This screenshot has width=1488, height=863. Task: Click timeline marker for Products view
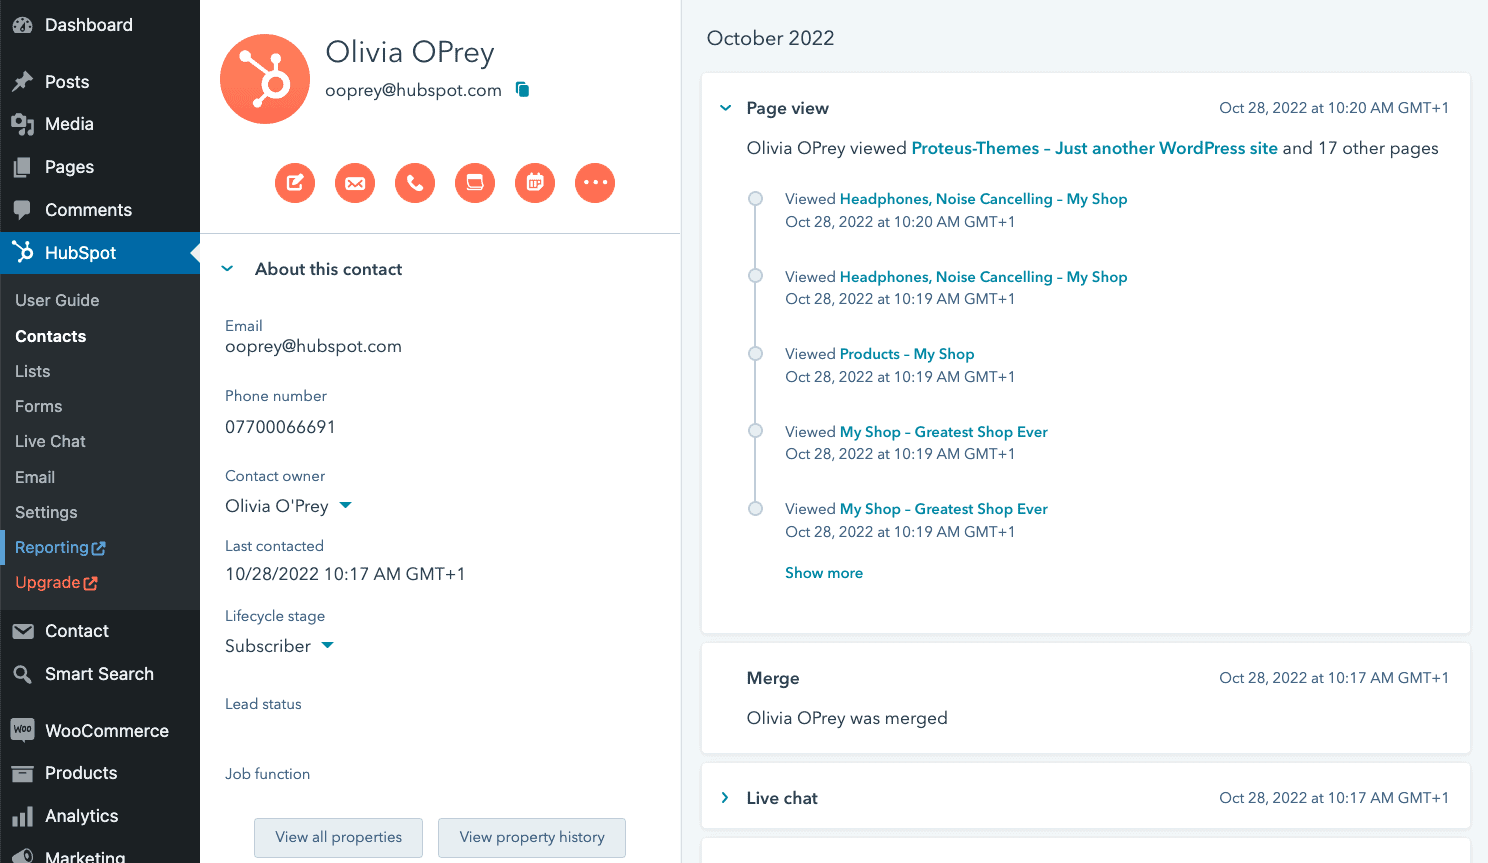point(756,353)
